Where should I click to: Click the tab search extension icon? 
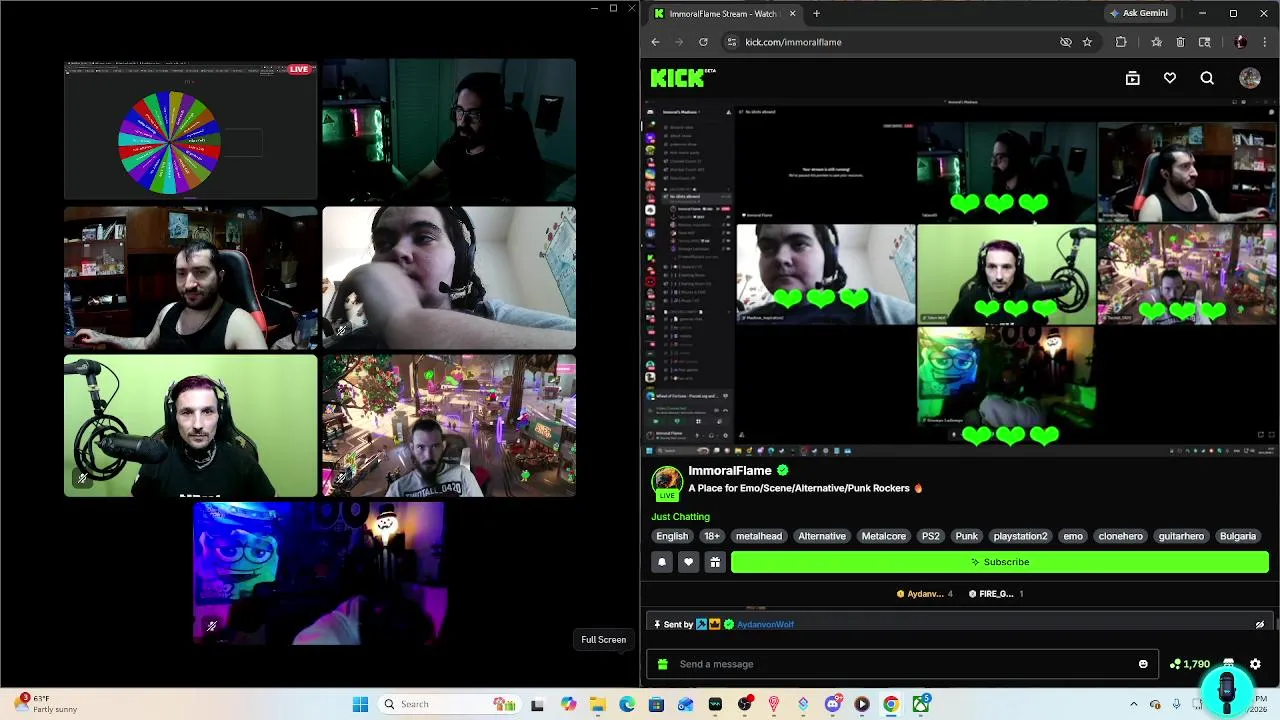pyautogui.click(x=1204, y=42)
